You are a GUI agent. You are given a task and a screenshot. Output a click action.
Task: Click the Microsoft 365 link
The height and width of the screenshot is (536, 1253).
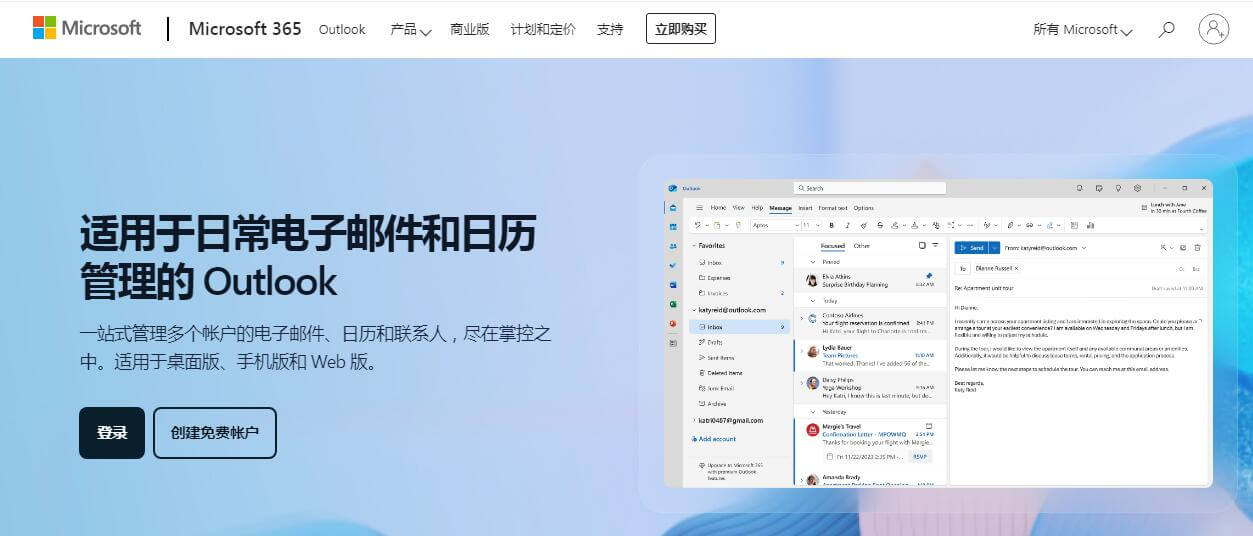click(245, 29)
